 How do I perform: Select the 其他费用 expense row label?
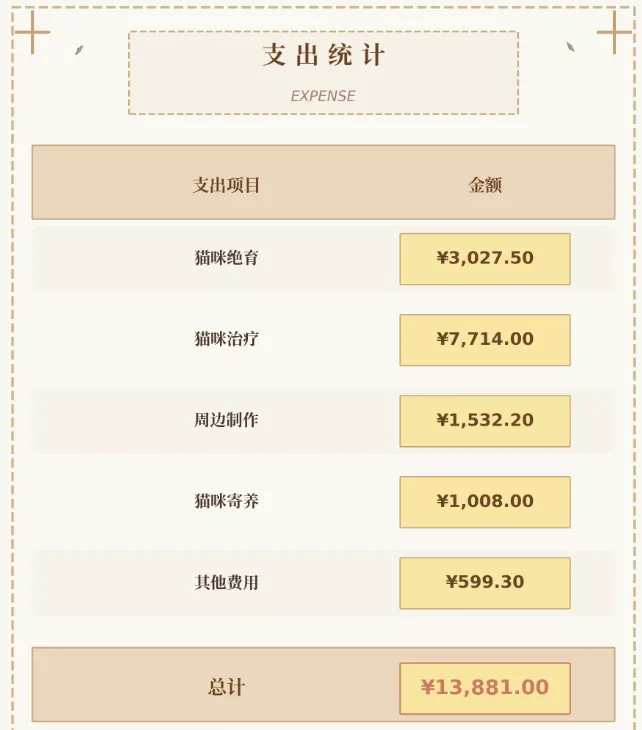click(226, 582)
